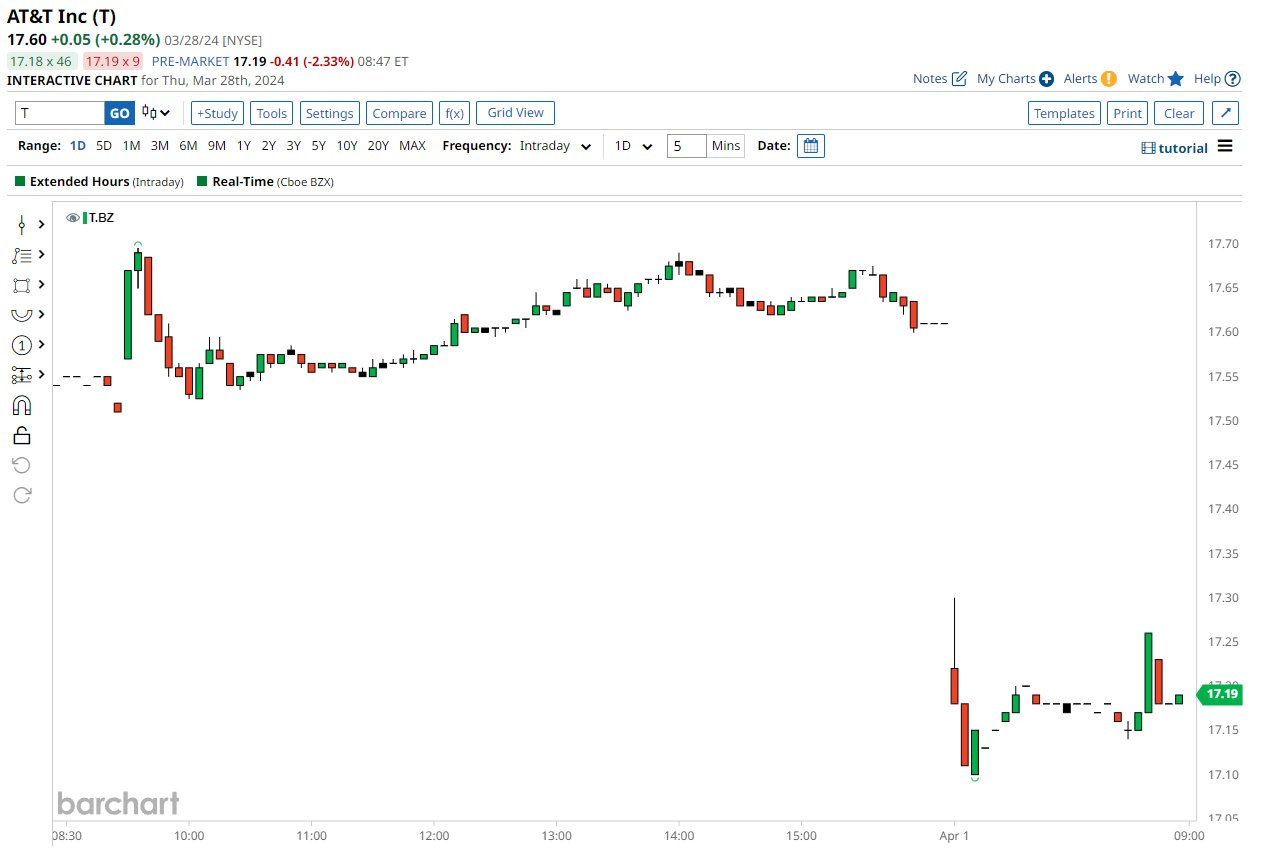Expand chart with the pop-out arrow icon
Image resolution: width=1271 pixels, height=862 pixels.
[1227, 113]
